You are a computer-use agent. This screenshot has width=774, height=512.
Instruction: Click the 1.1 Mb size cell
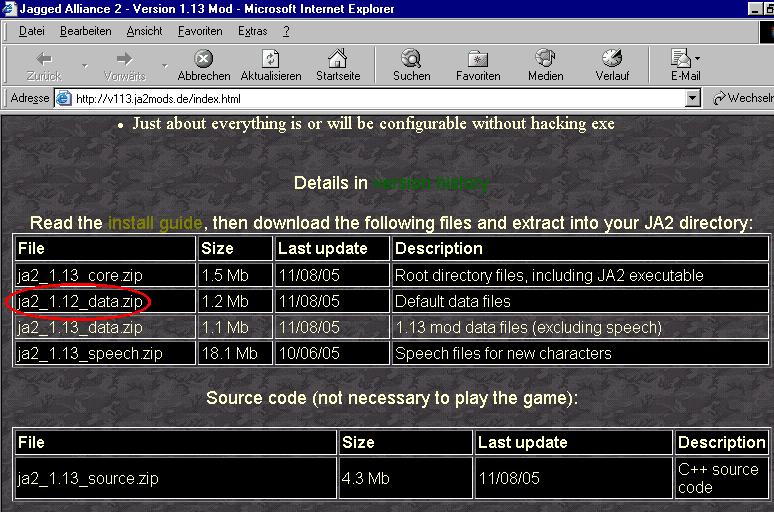coord(235,328)
